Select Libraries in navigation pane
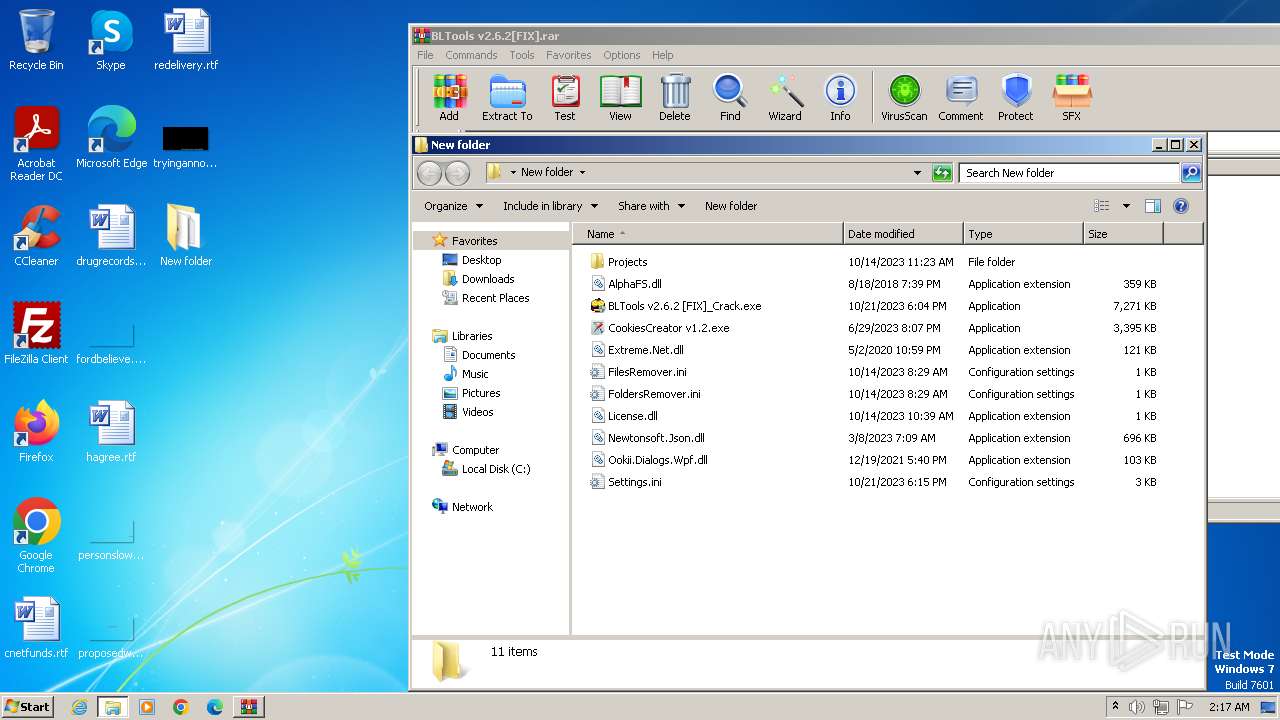 coord(472,336)
